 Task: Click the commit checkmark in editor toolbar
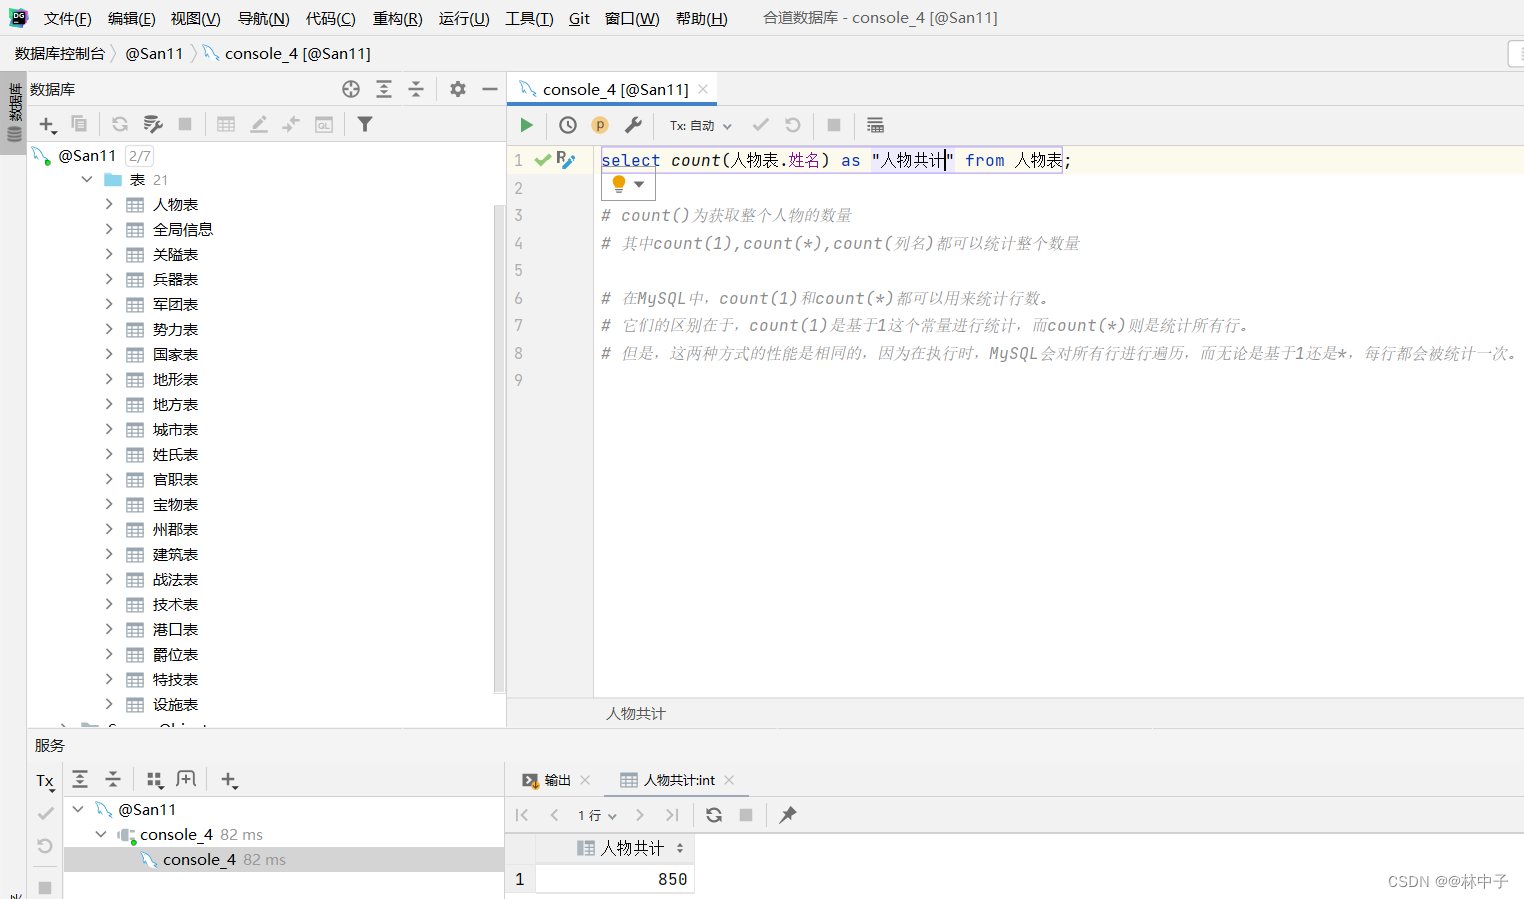pyautogui.click(x=761, y=125)
